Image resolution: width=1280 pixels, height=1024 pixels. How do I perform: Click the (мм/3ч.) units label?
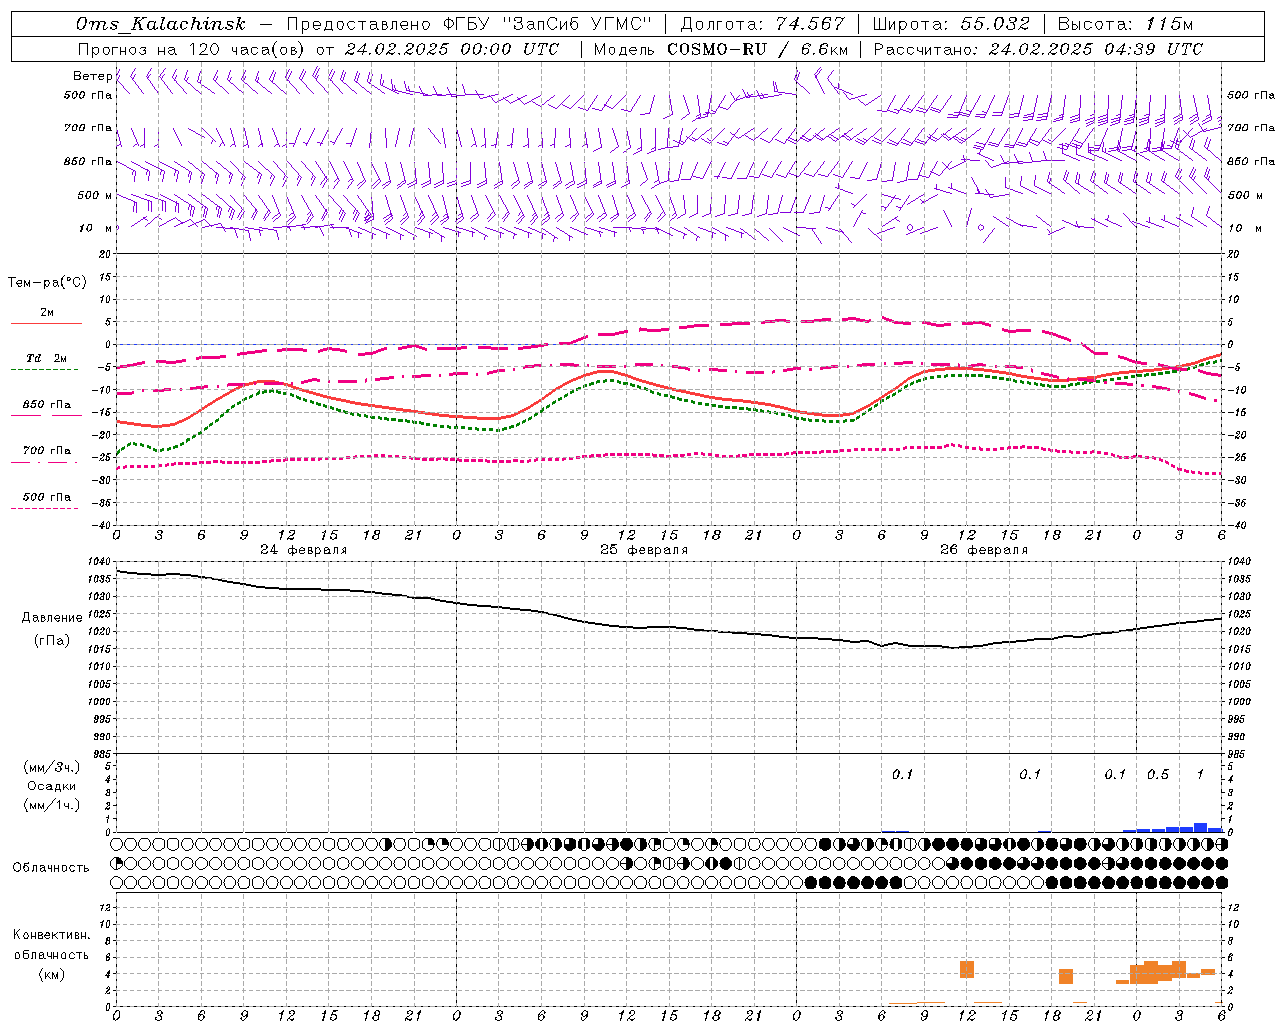pos(52,768)
